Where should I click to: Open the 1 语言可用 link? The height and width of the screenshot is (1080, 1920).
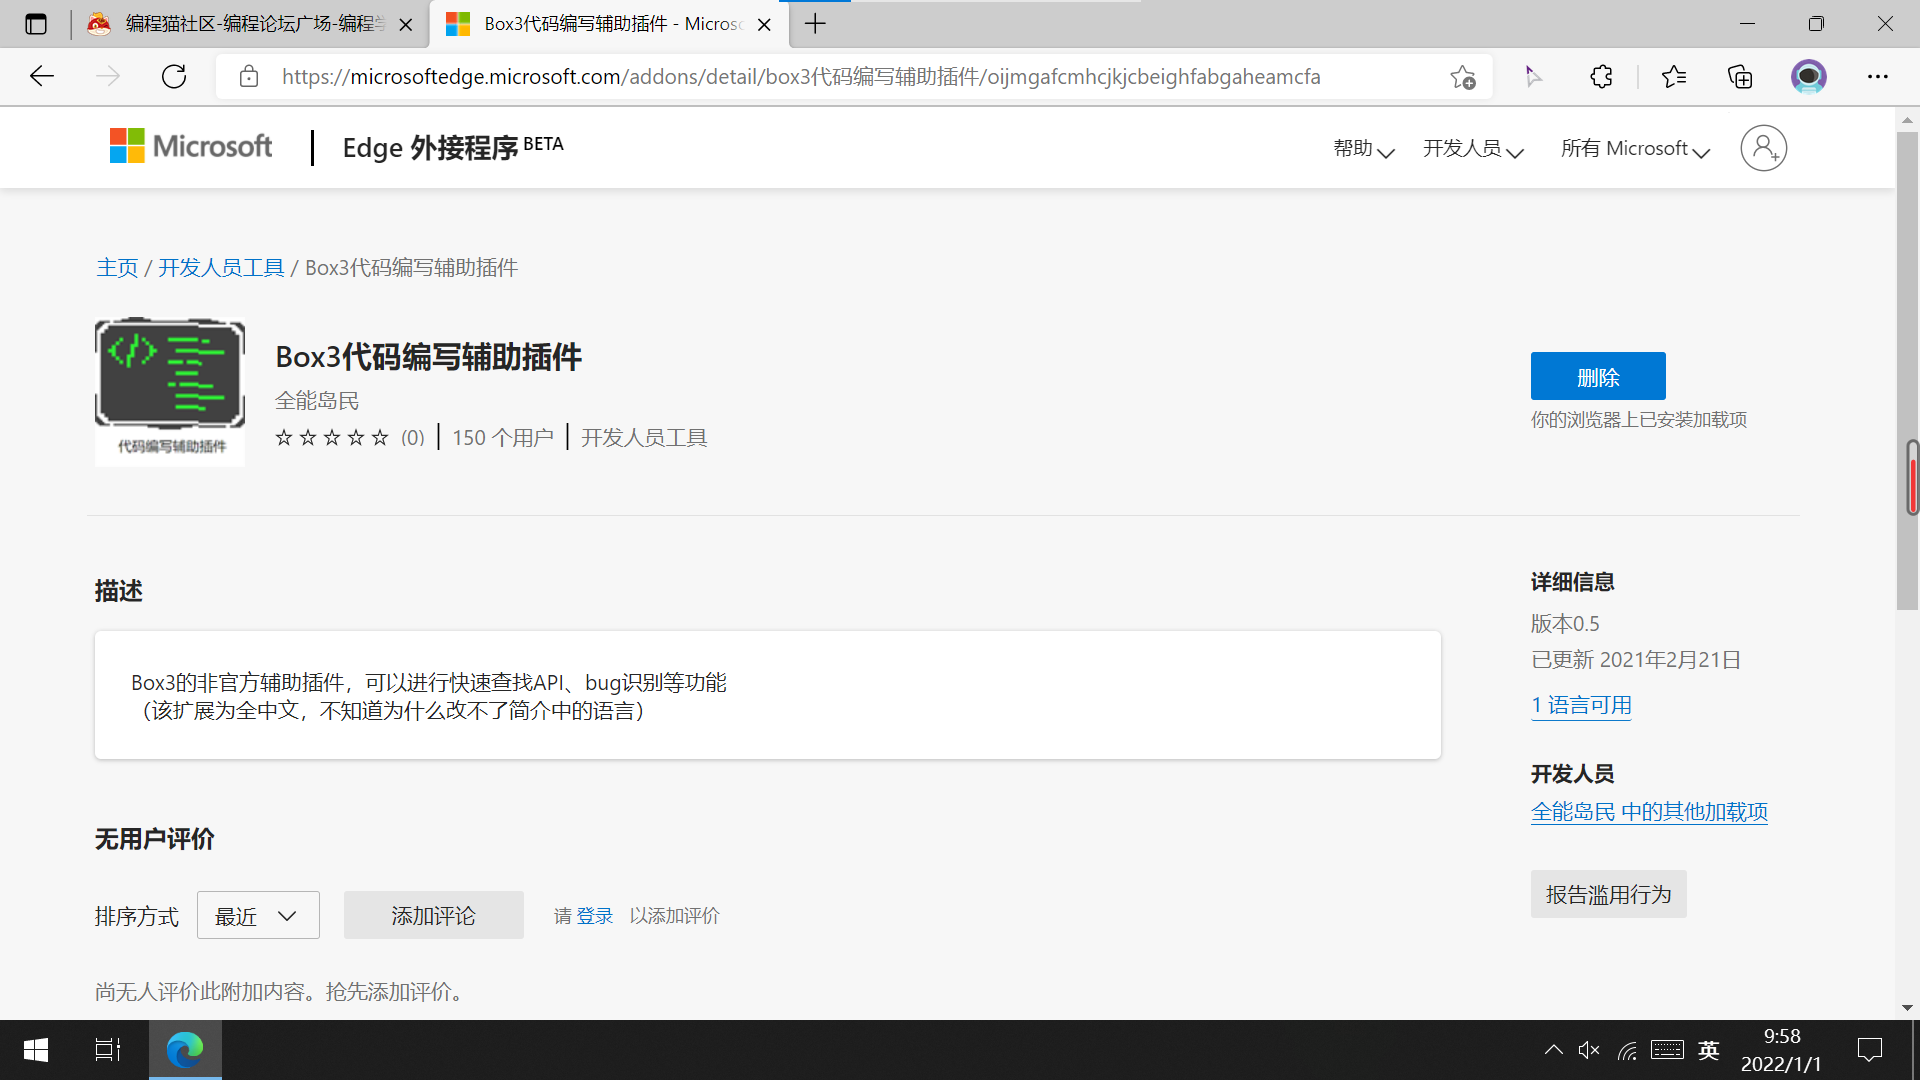coord(1581,706)
